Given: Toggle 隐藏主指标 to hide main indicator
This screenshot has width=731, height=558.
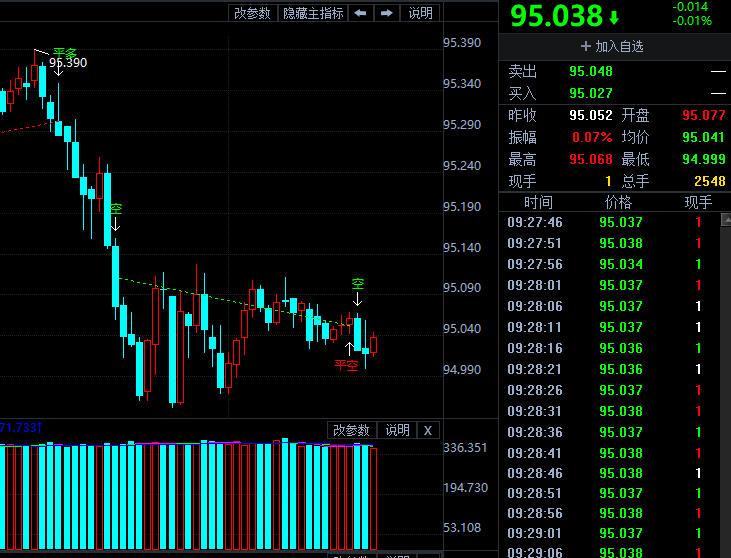Looking at the screenshot, I should (x=313, y=13).
